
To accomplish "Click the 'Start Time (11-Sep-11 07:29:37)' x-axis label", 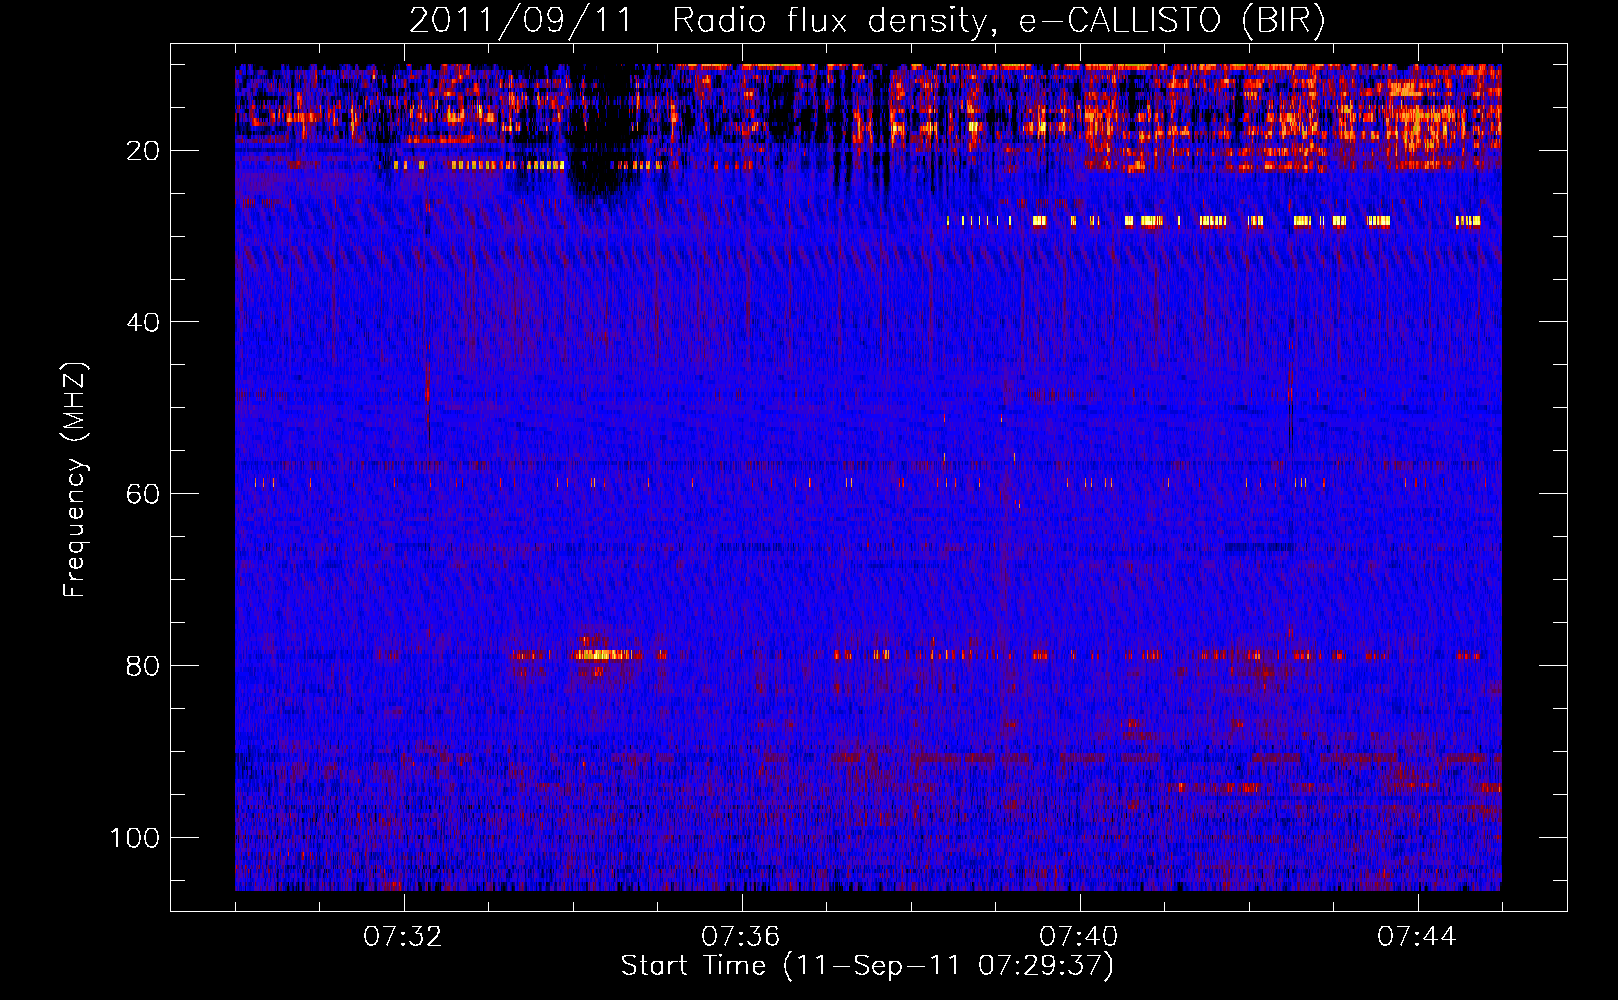I will click(867, 966).
